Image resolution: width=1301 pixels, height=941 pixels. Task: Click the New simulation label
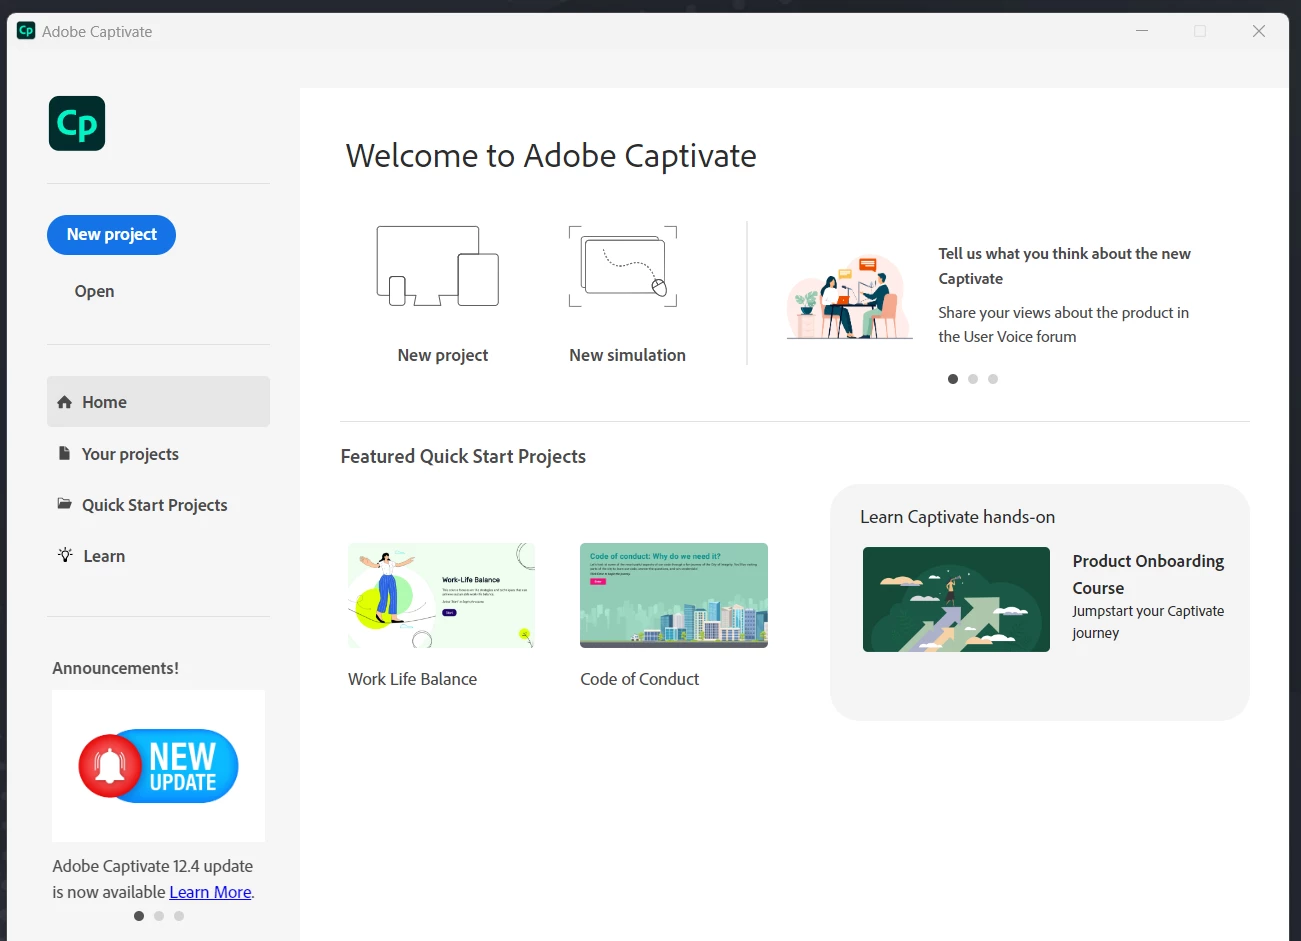(x=627, y=355)
